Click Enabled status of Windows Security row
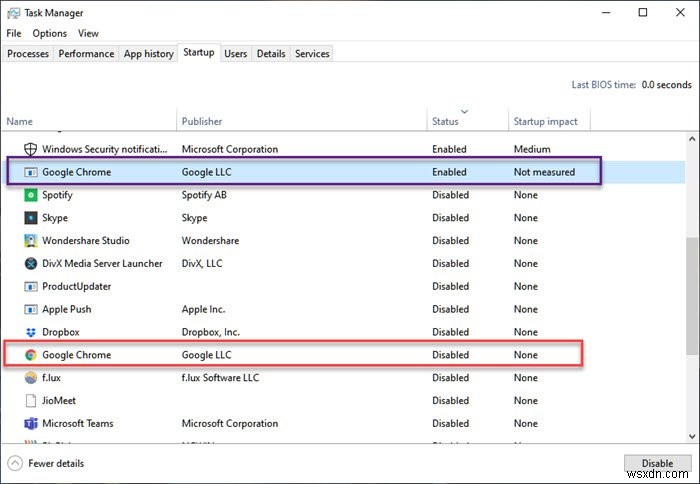The width and height of the screenshot is (700, 484). [449, 149]
